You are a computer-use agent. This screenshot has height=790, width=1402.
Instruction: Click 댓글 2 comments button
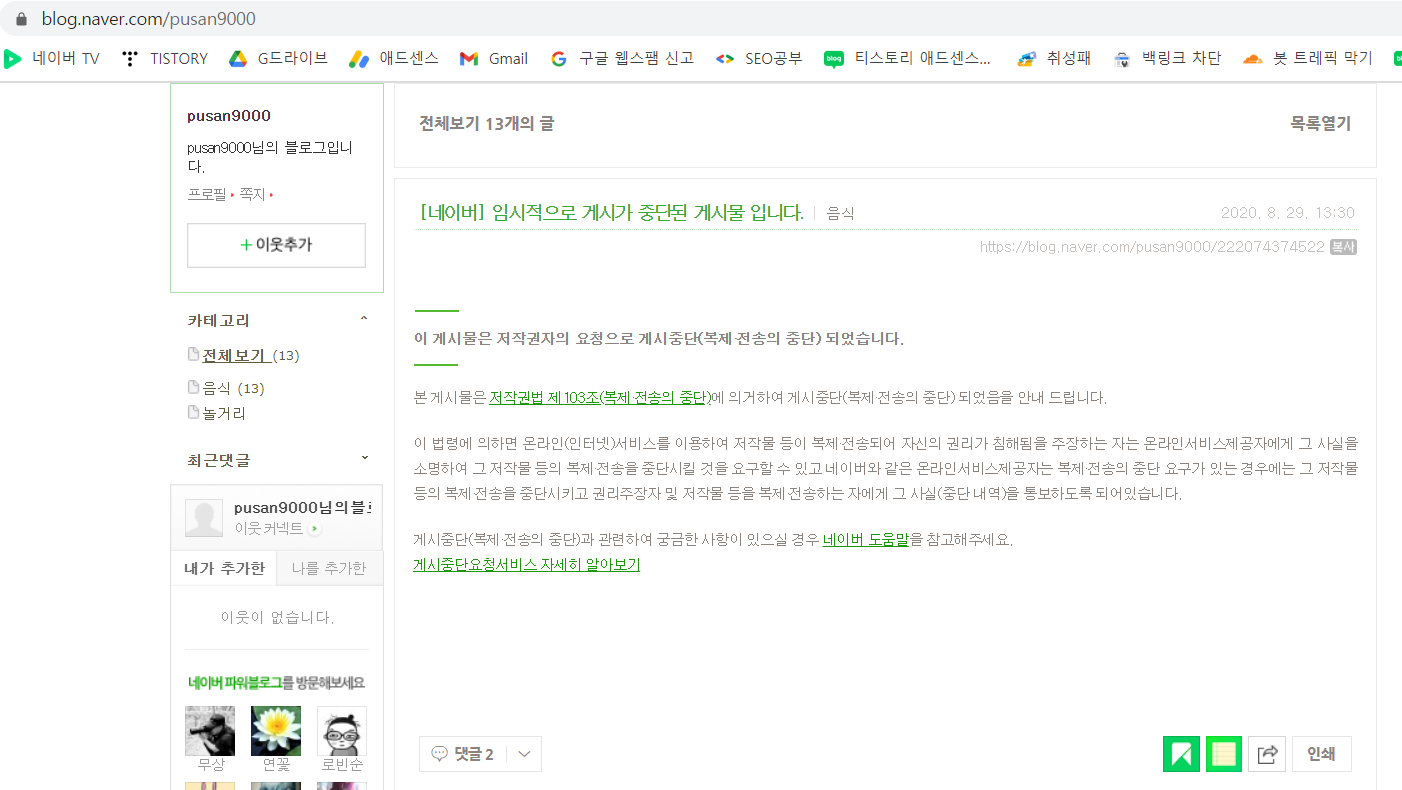(x=463, y=754)
